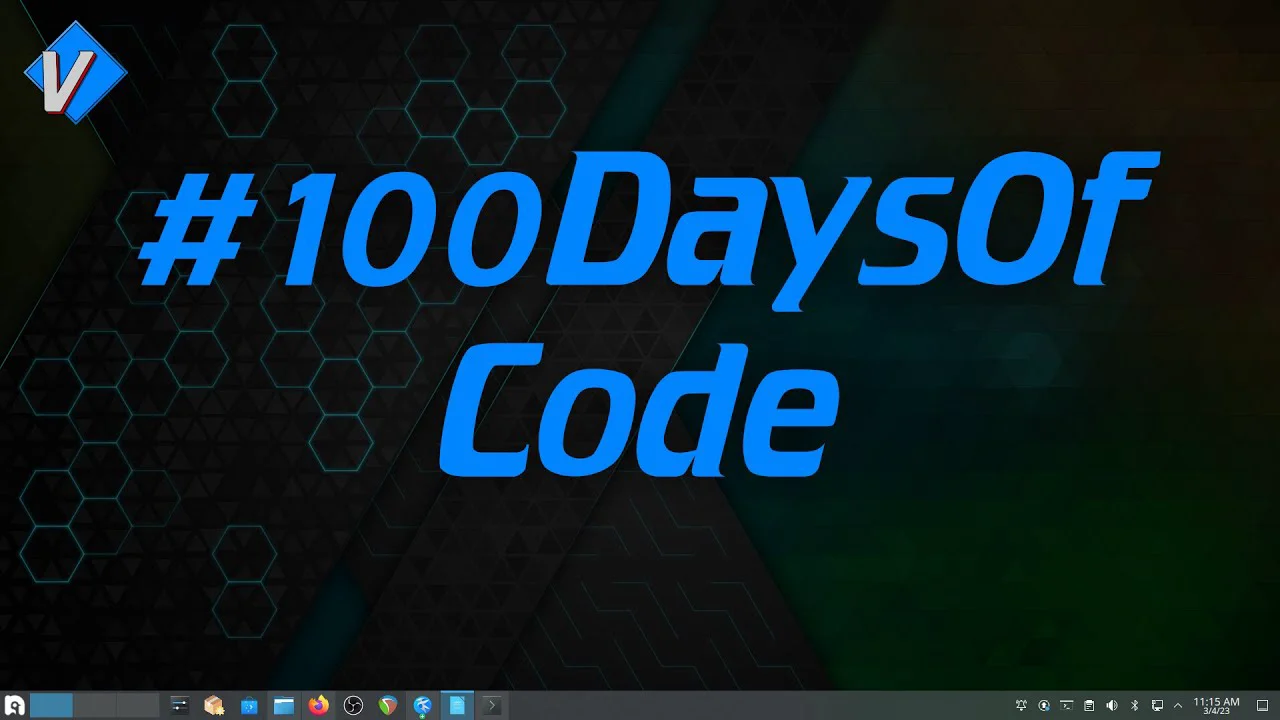The height and width of the screenshot is (720, 1280).
Task: Open System Settings from the taskbar
Action: [x=180, y=706]
